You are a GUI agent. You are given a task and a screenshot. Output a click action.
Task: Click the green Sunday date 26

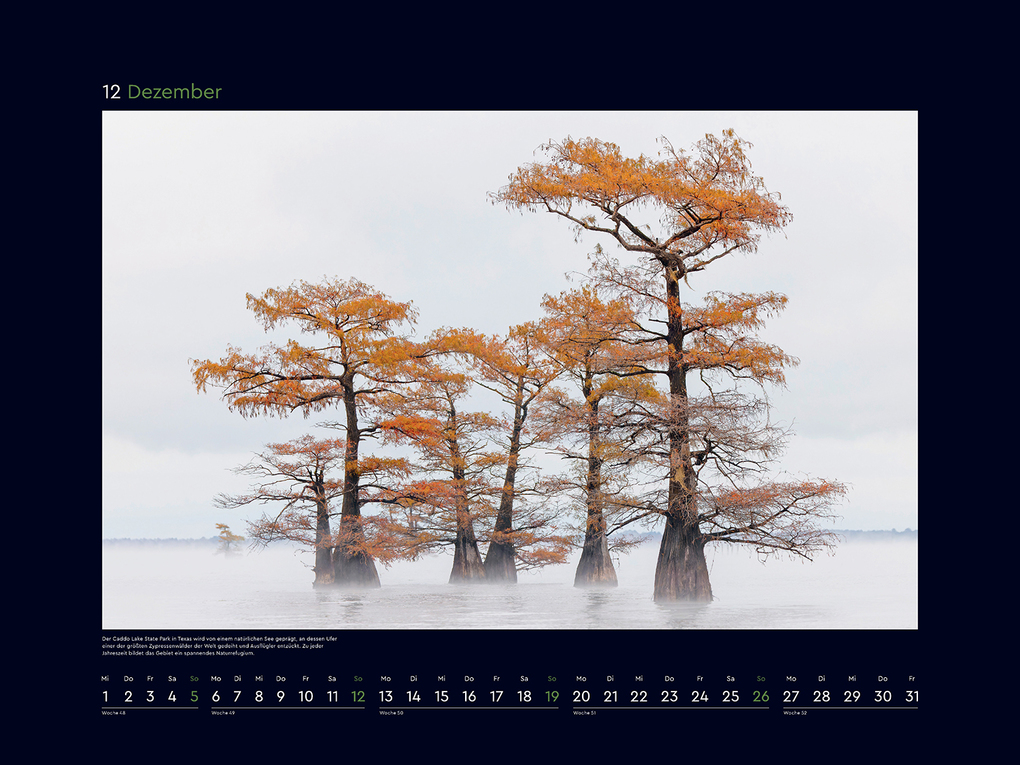click(760, 694)
